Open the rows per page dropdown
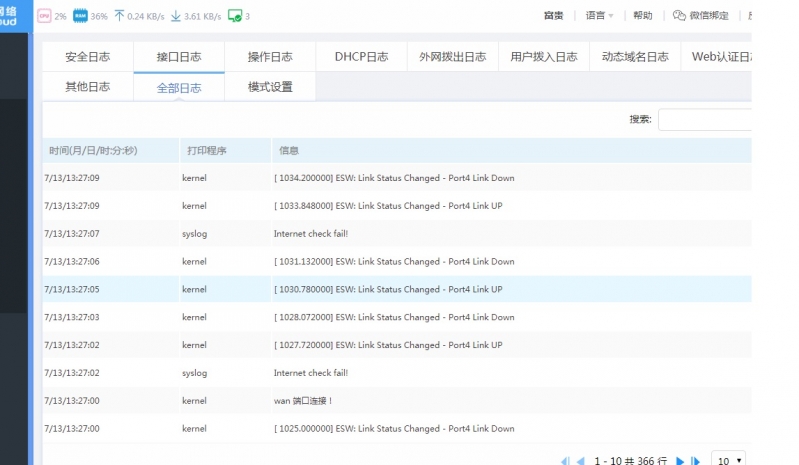Screen dimensions: 799x465 click(729, 460)
